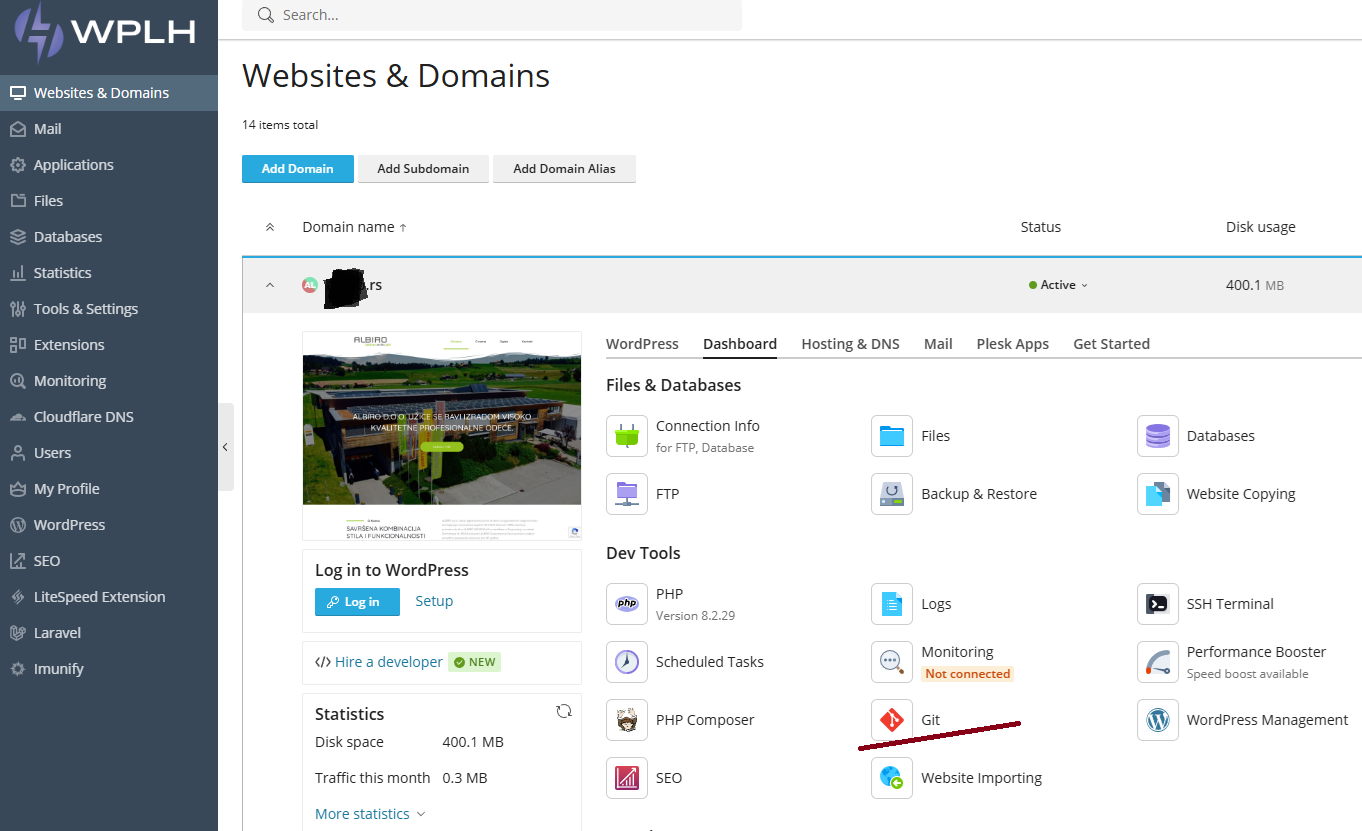
Task: Open Databases in the sidebar
Action: tap(109, 237)
